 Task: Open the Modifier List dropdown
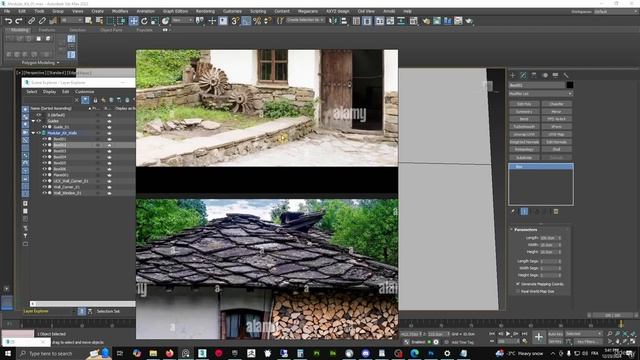(540, 94)
